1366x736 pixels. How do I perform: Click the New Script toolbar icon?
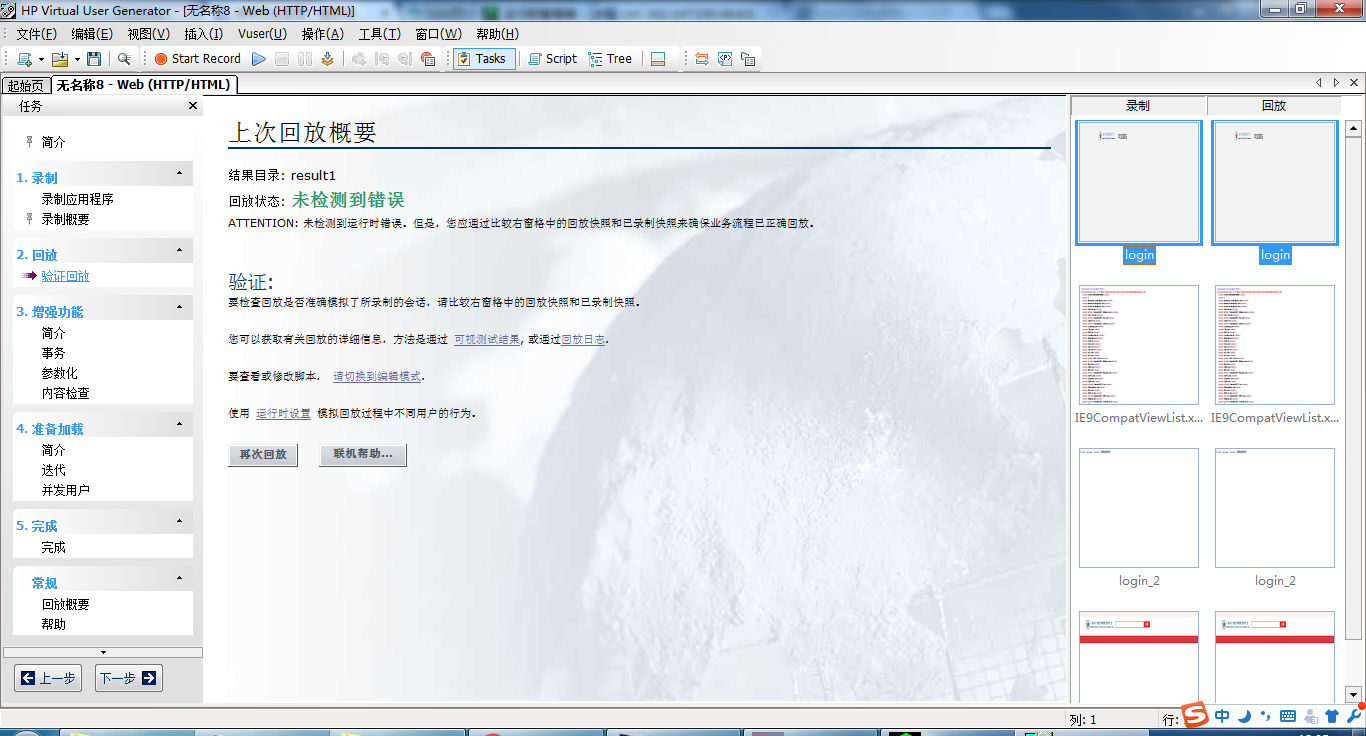pos(24,59)
